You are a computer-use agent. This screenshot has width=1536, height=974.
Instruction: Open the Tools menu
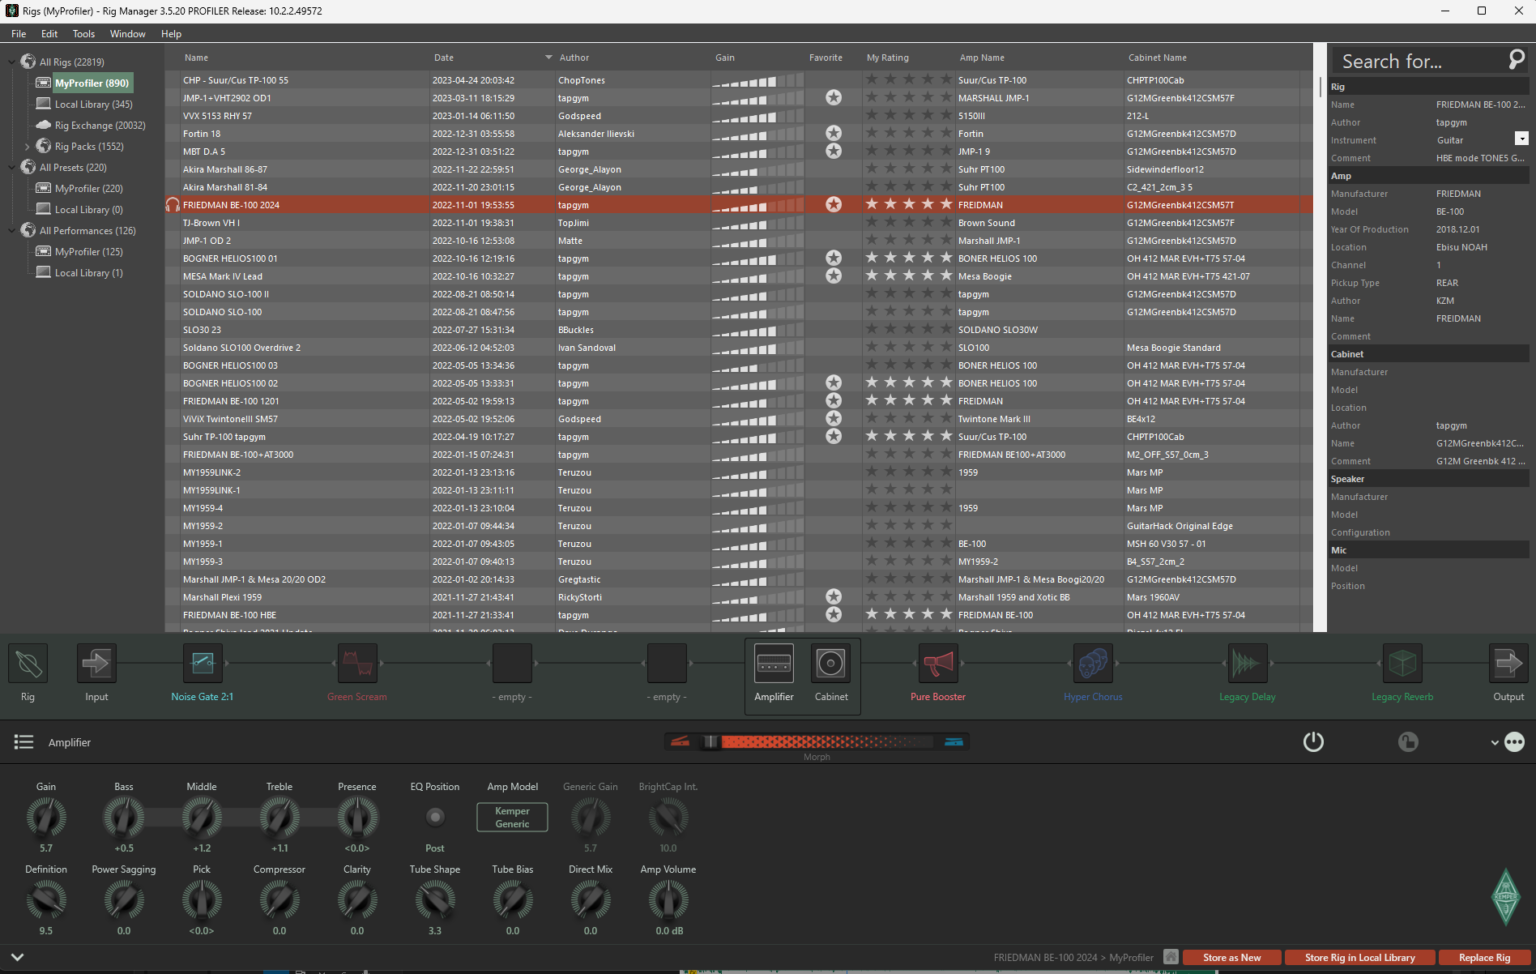pos(83,34)
